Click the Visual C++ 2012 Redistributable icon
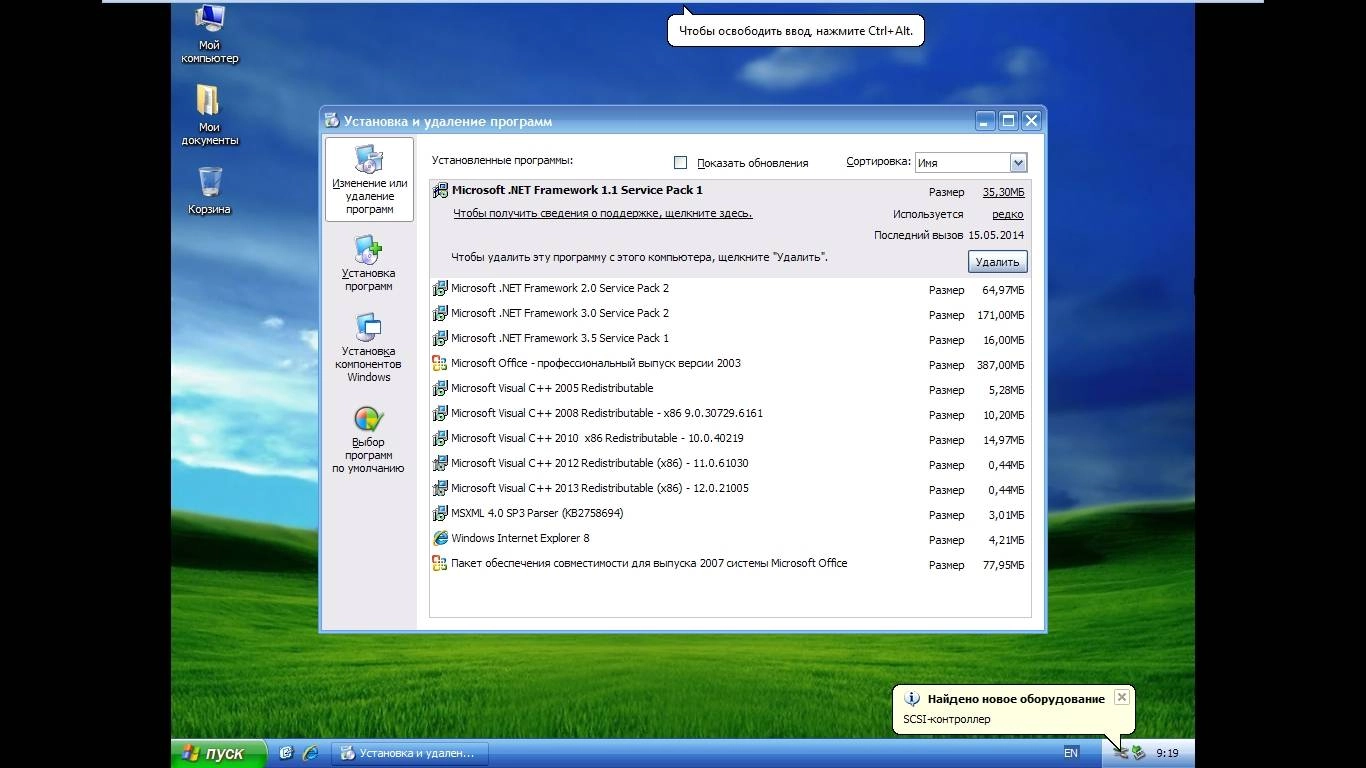Image resolution: width=1366 pixels, height=768 pixels. pyautogui.click(x=440, y=463)
